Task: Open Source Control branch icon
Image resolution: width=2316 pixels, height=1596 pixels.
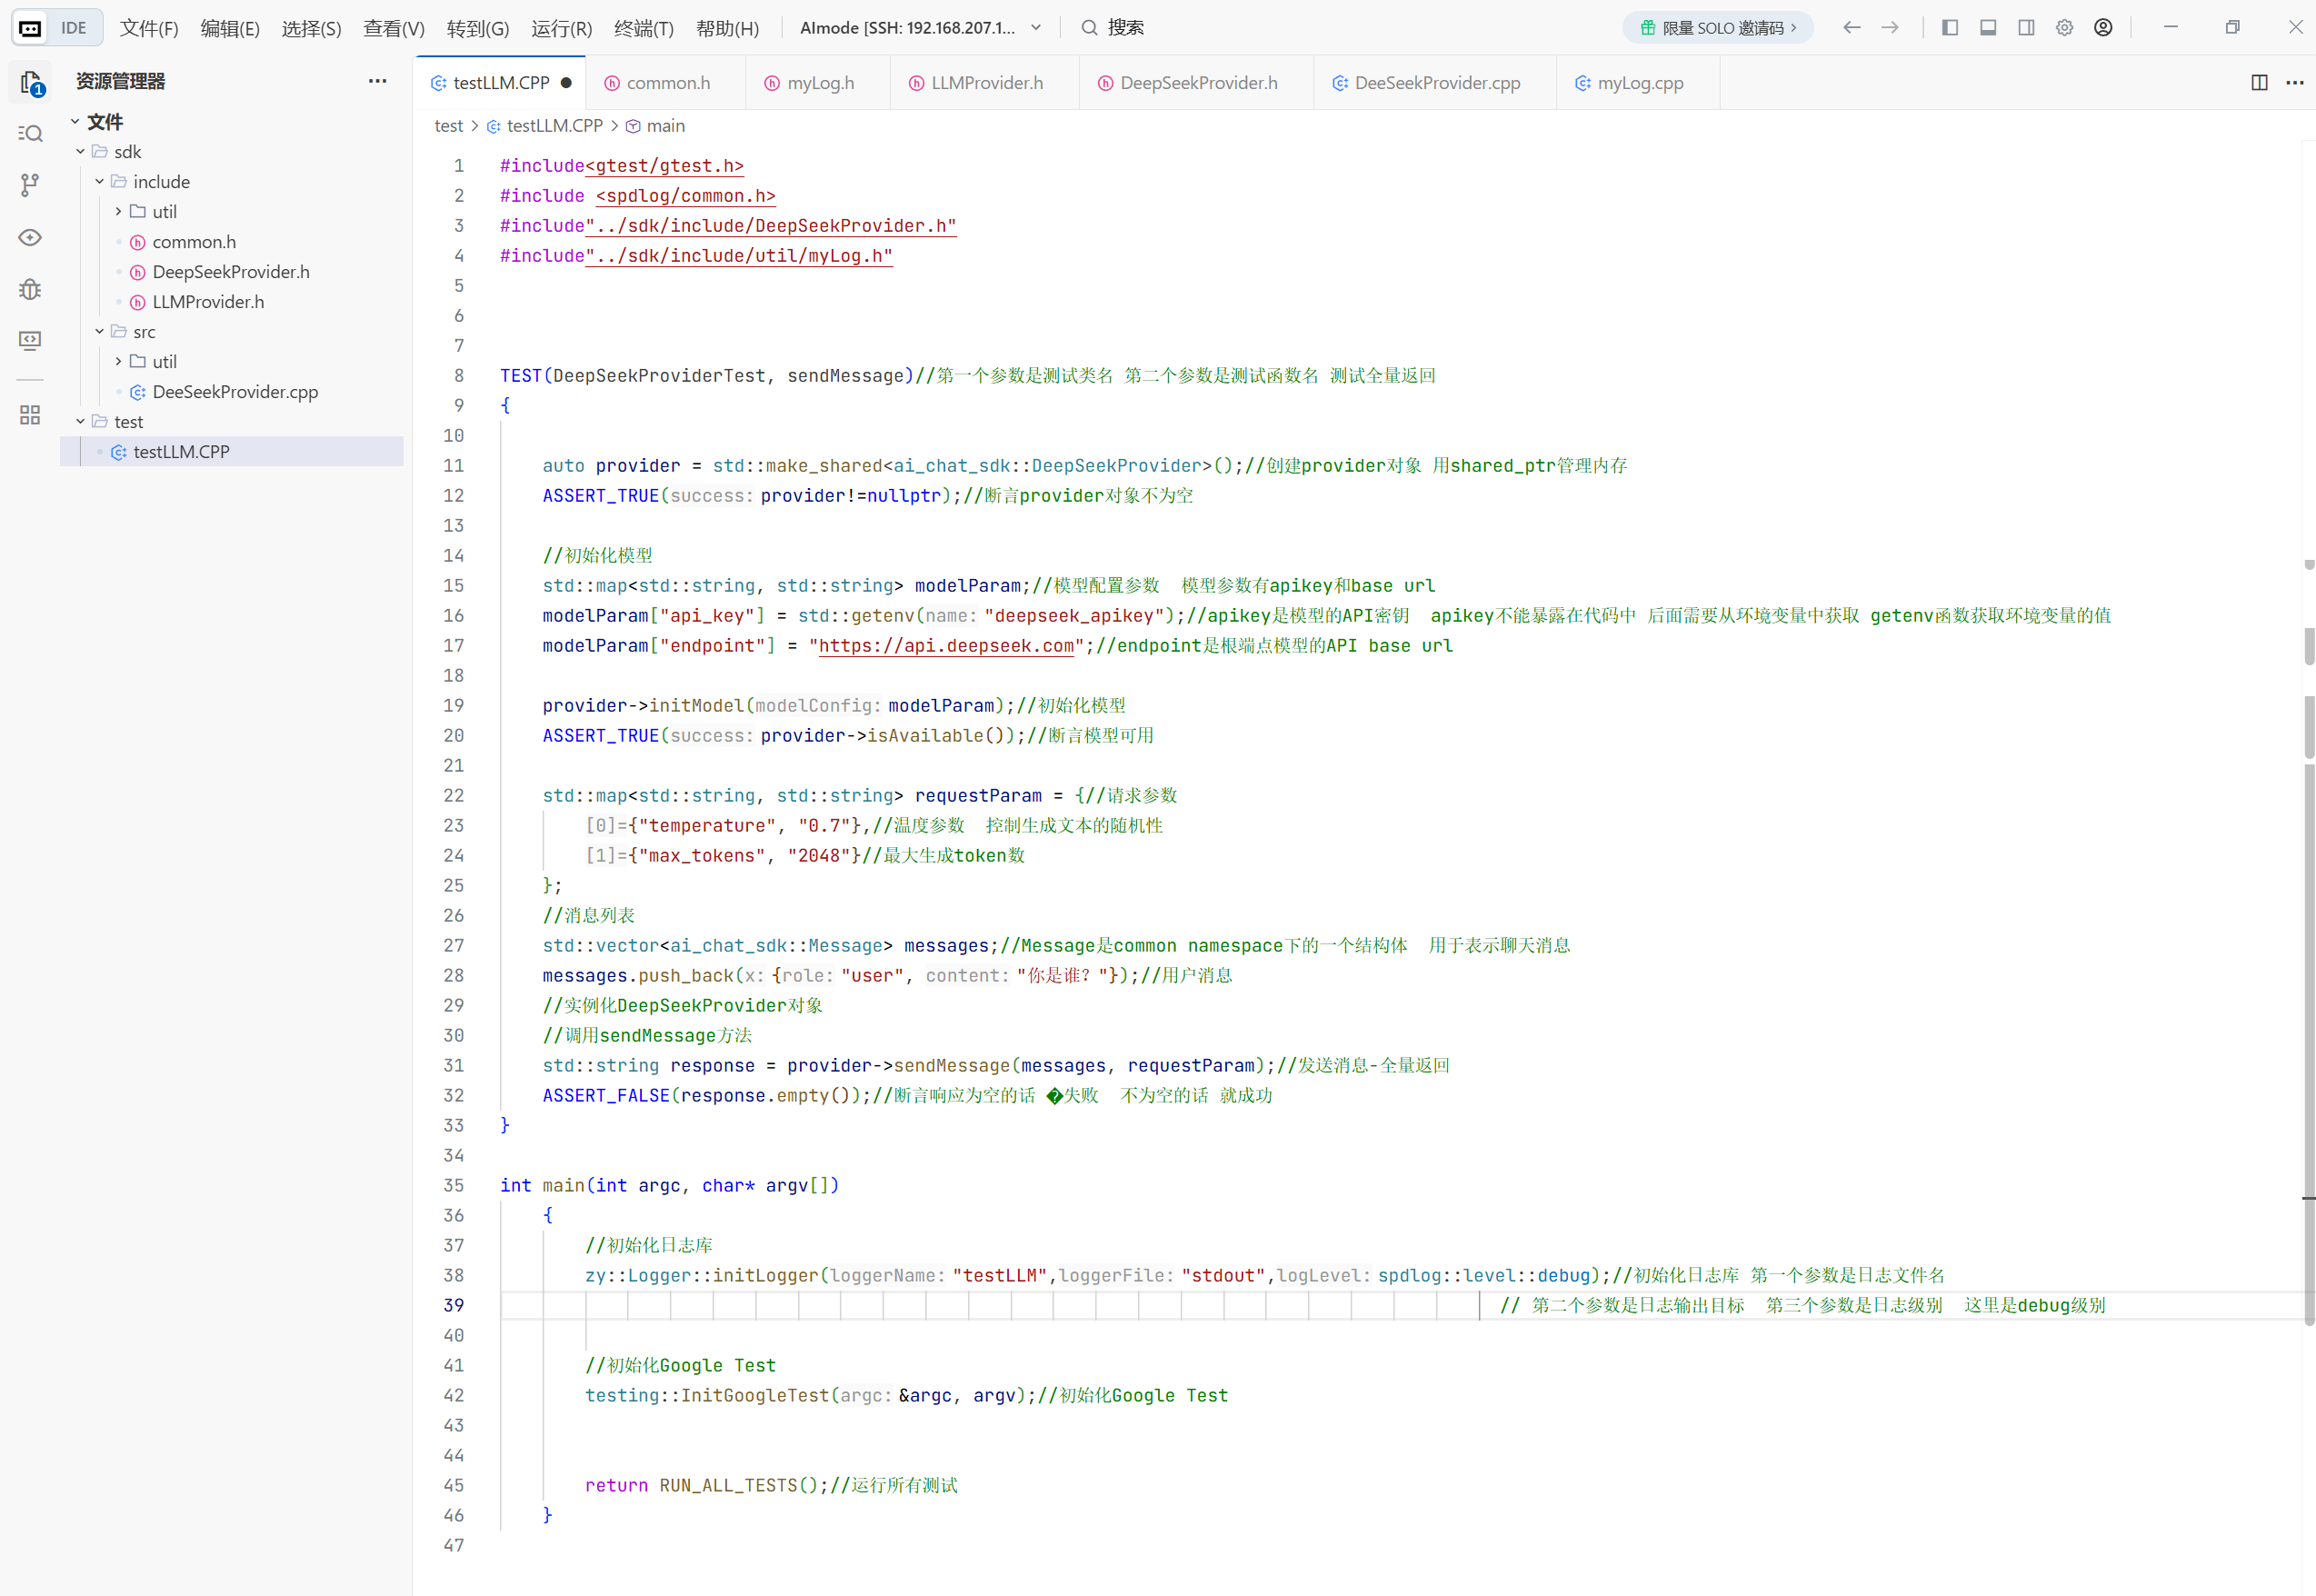Action: 30,185
